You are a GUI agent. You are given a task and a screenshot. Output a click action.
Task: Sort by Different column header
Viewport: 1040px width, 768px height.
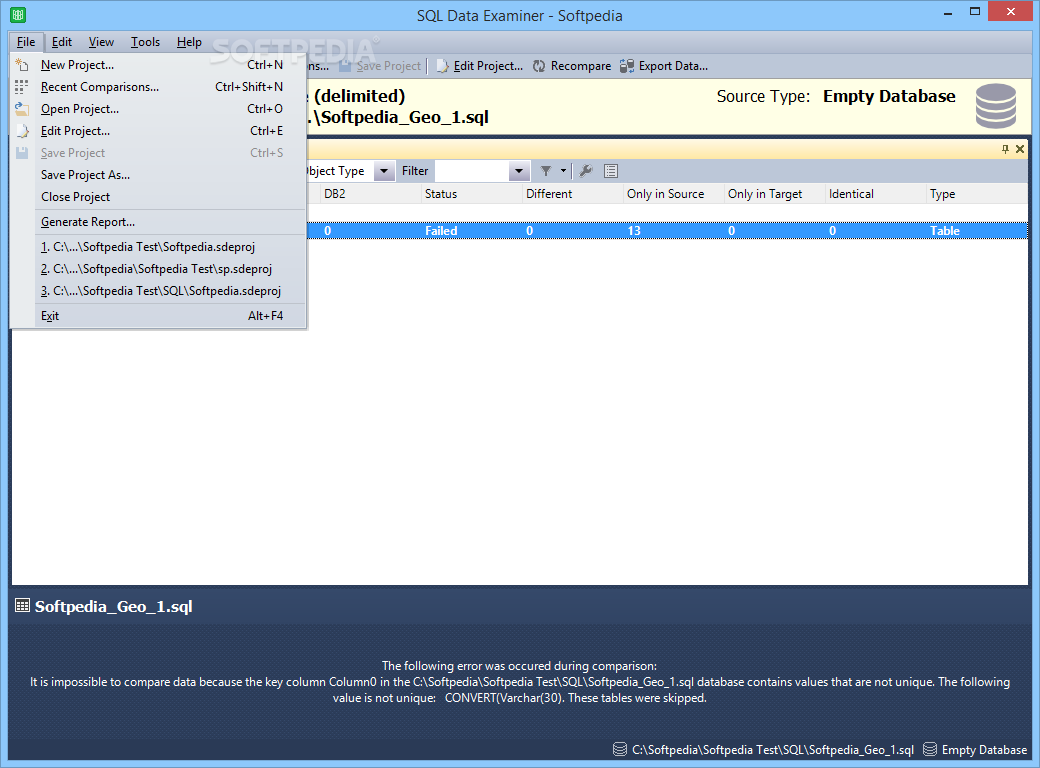coord(573,194)
